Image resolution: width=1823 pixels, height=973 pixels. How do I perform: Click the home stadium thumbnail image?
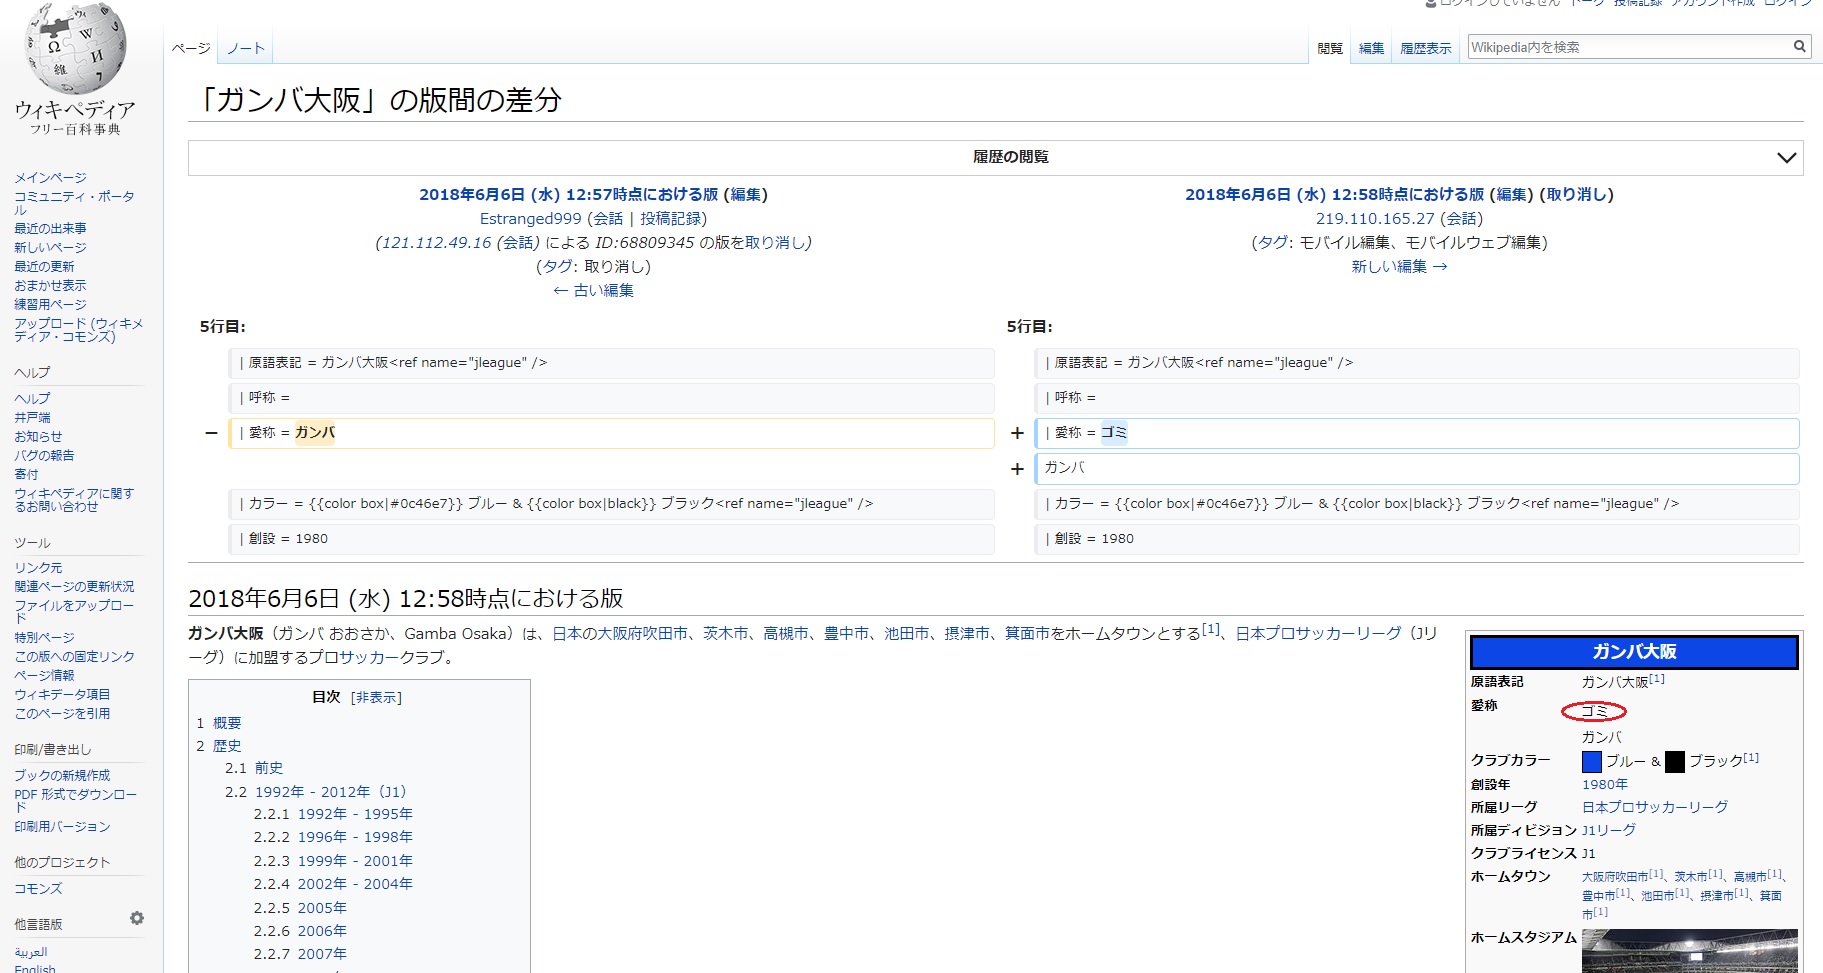pyautogui.click(x=1690, y=951)
